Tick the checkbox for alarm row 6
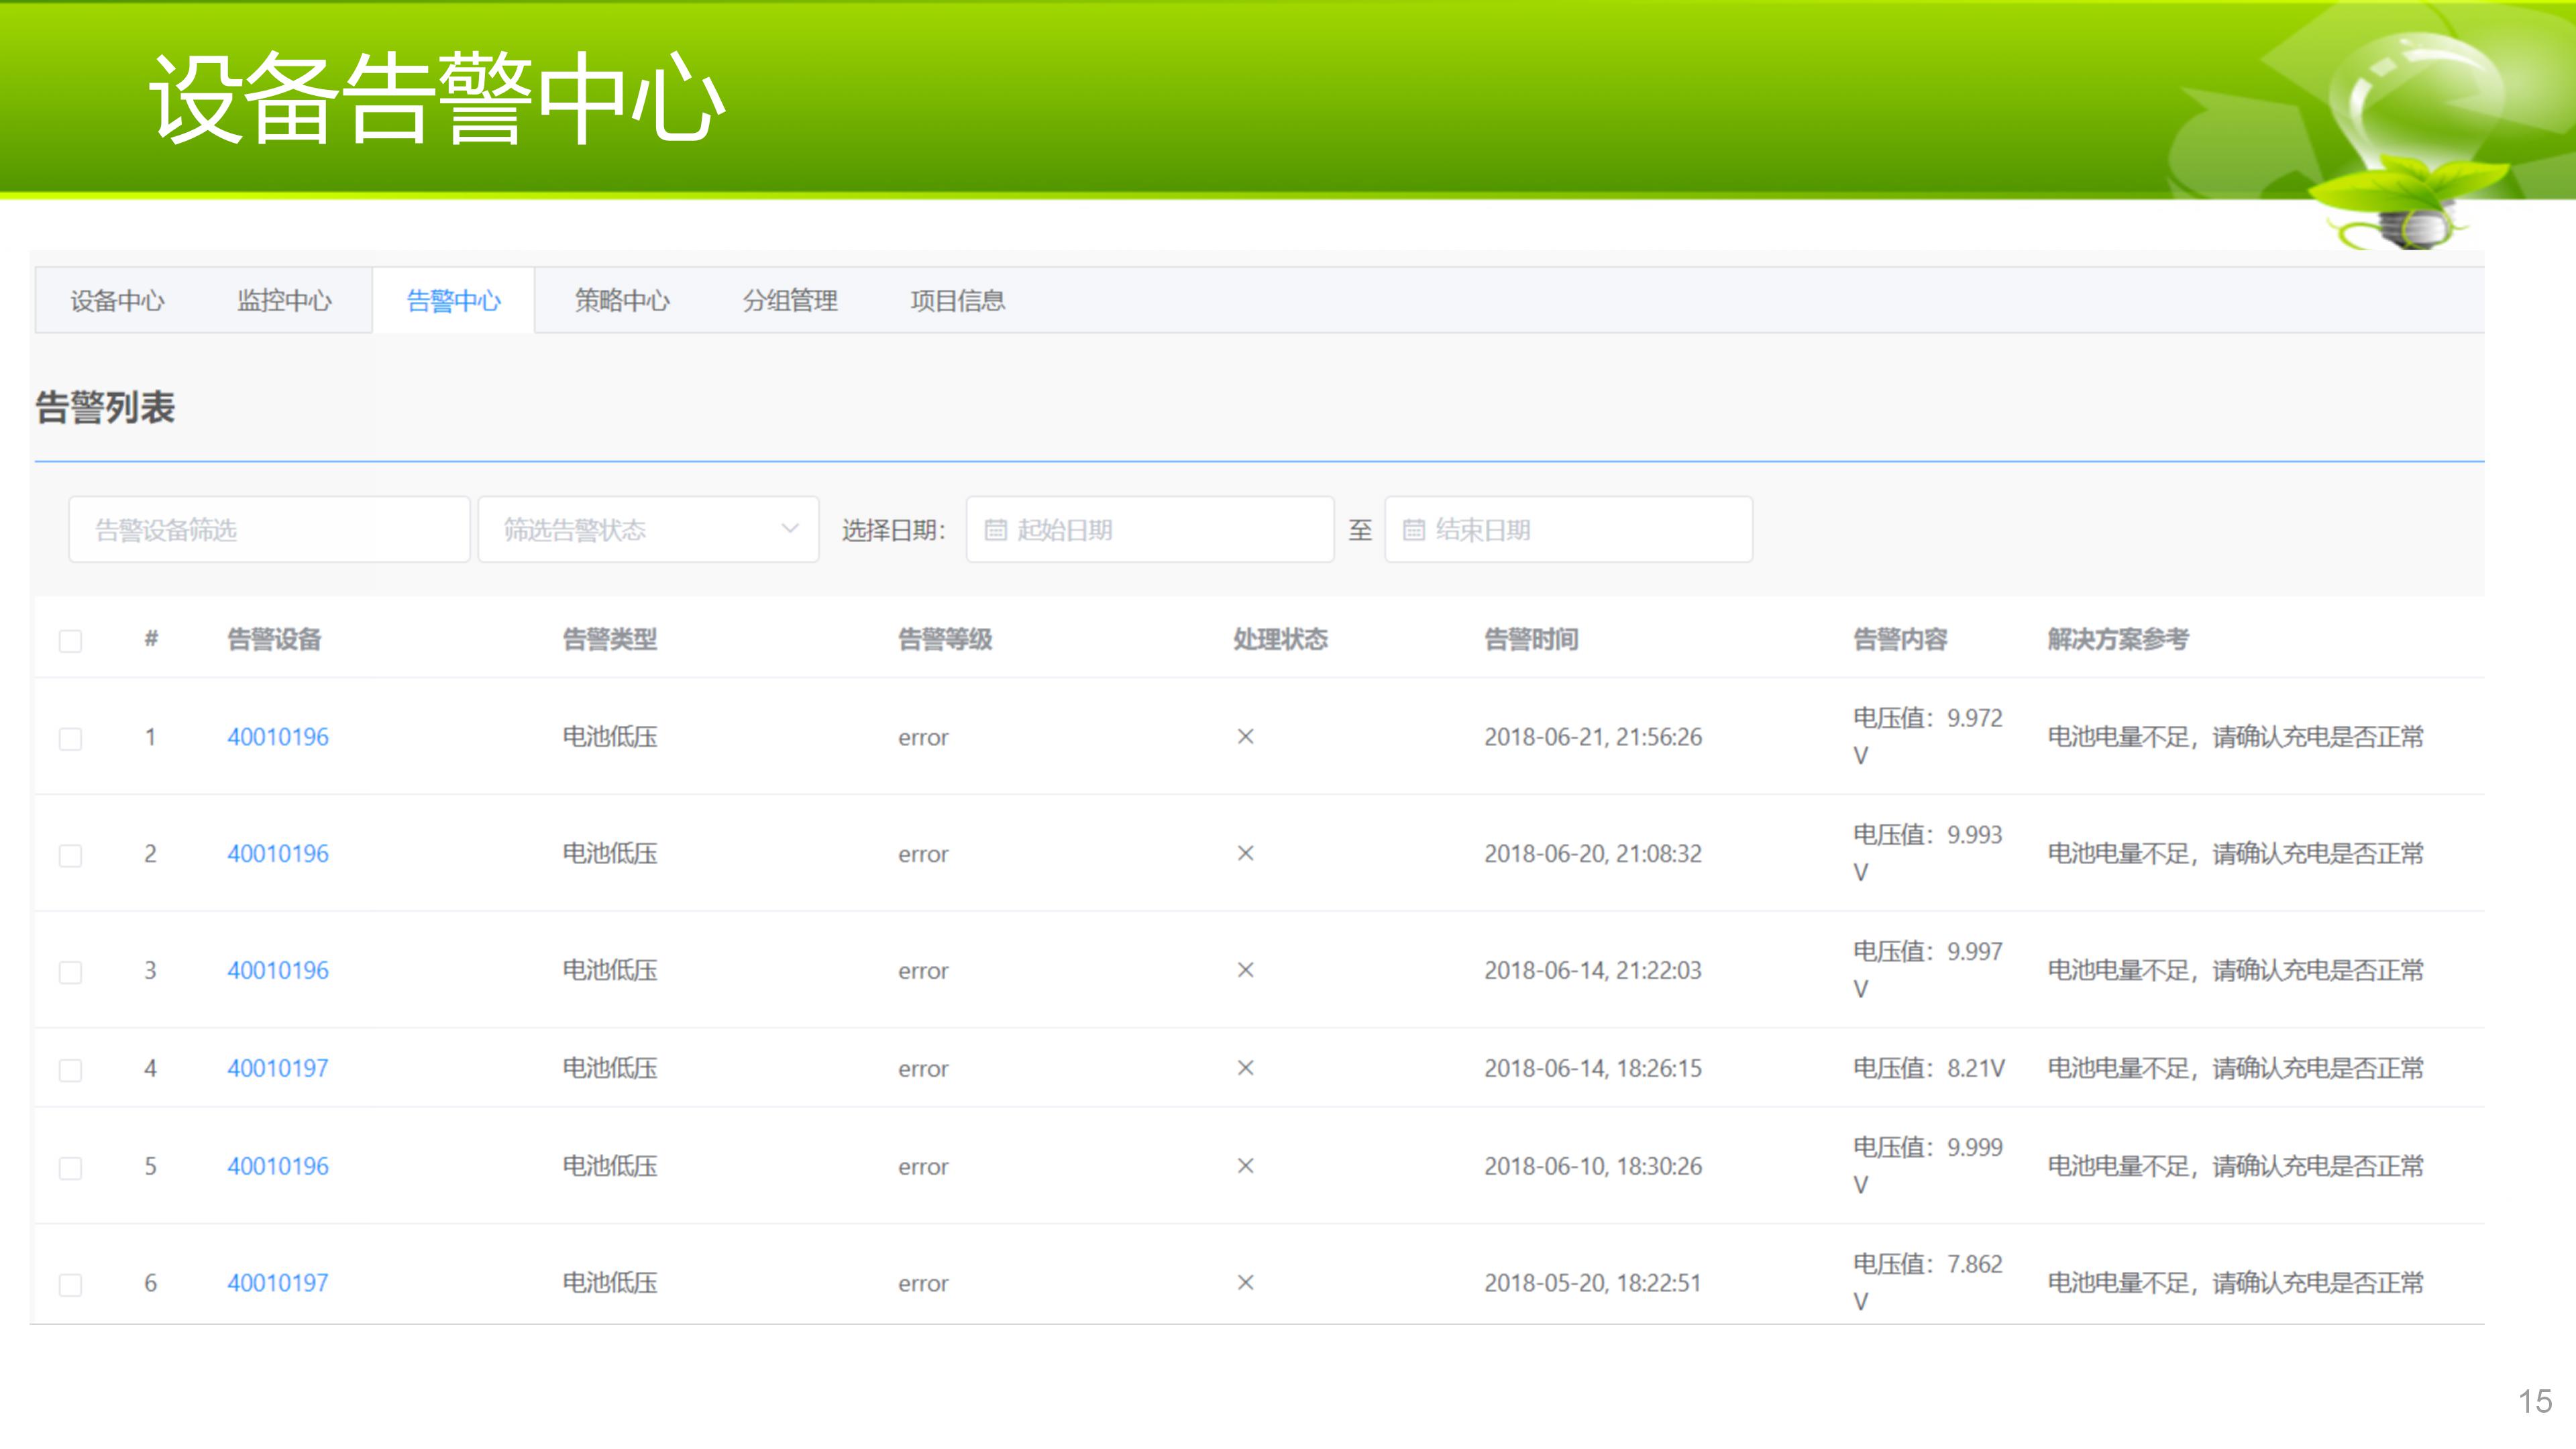The height and width of the screenshot is (1449, 2576). tap(70, 1285)
